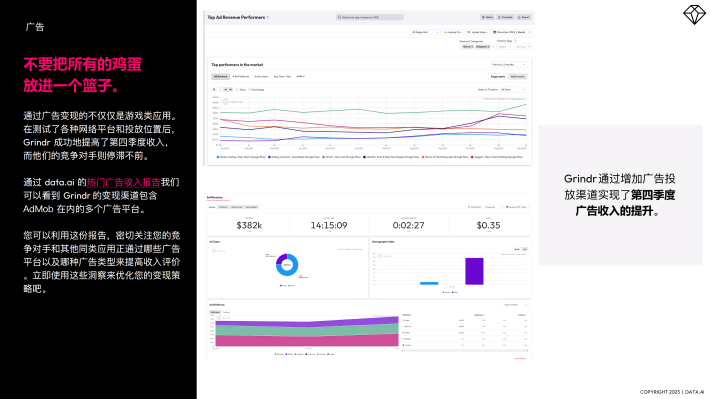Select the # Ad Platforms tab
The width and height of the screenshot is (710, 399).
pyautogui.click(x=241, y=77)
